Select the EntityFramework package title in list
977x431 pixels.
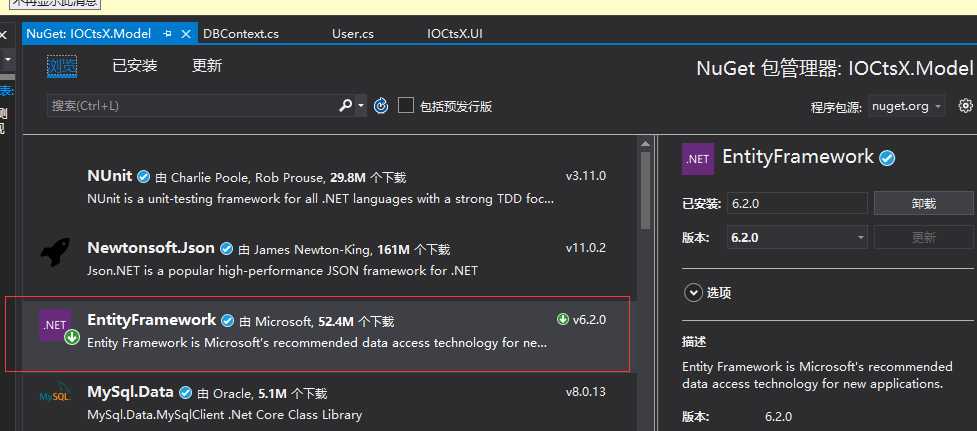click(151, 320)
